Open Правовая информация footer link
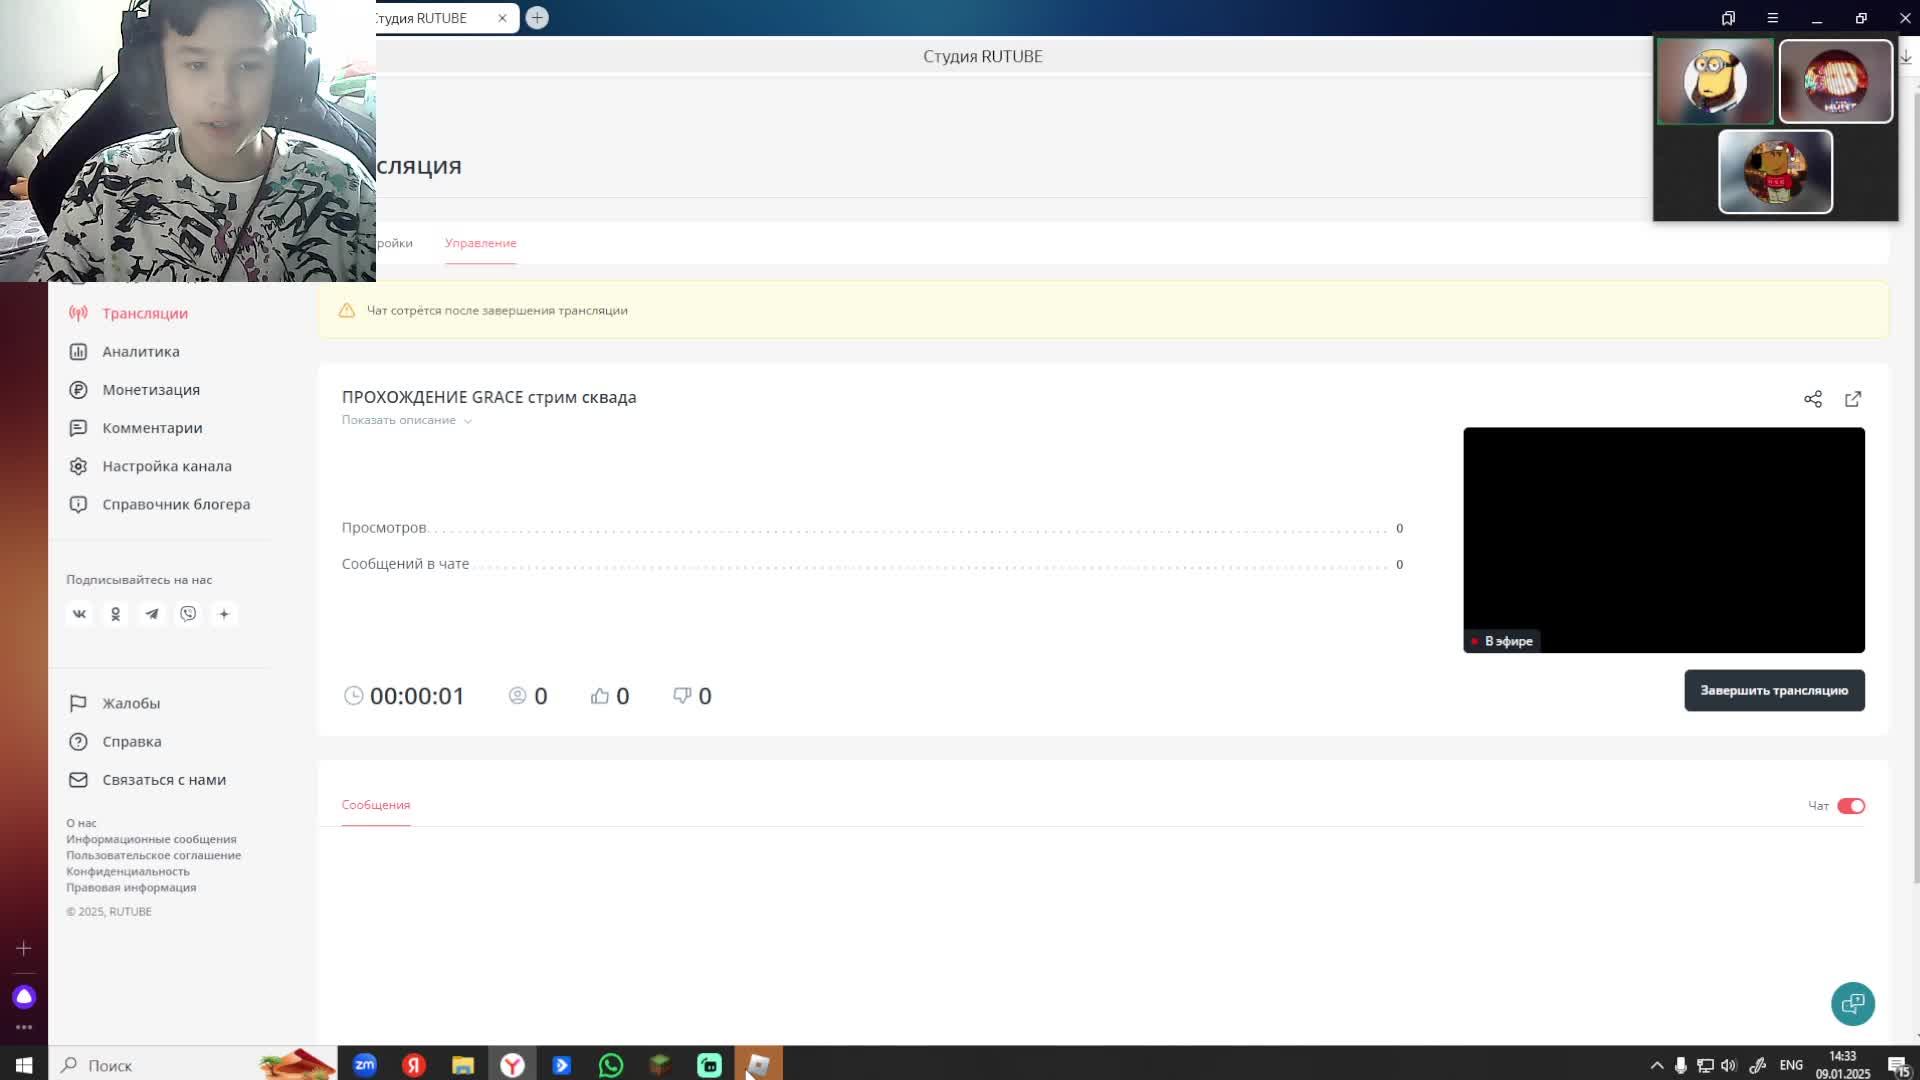The height and width of the screenshot is (1080, 1920). point(131,887)
